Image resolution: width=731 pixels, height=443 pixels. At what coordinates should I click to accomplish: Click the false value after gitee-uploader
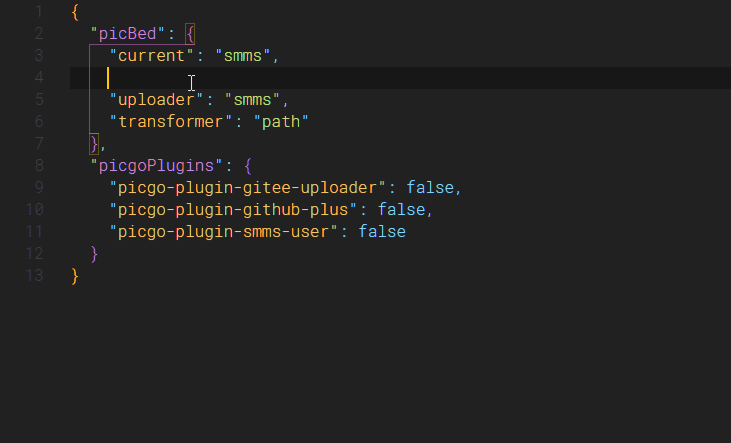[x=430, y=187]
